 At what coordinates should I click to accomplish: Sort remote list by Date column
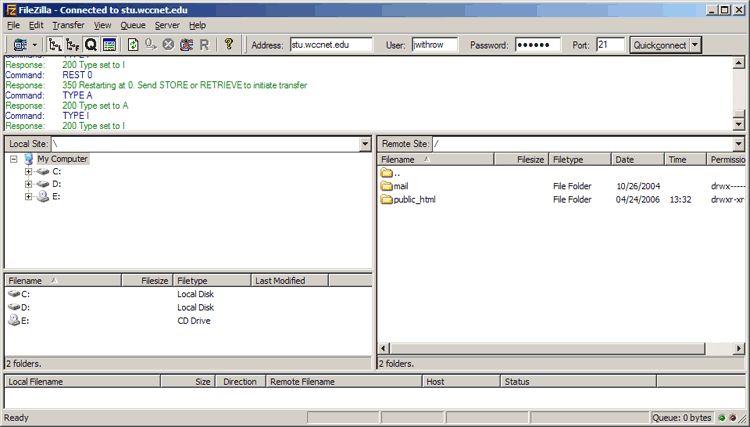638,160
